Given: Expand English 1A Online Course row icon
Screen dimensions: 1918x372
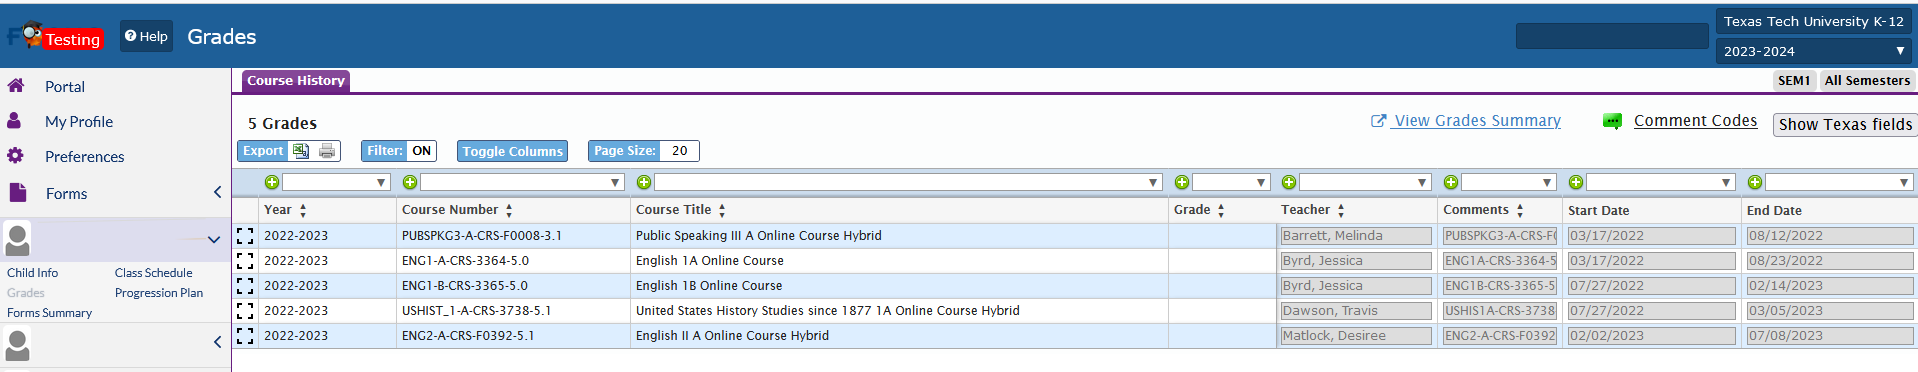Looking at the screenshot, I should click(x=245, y=261).
